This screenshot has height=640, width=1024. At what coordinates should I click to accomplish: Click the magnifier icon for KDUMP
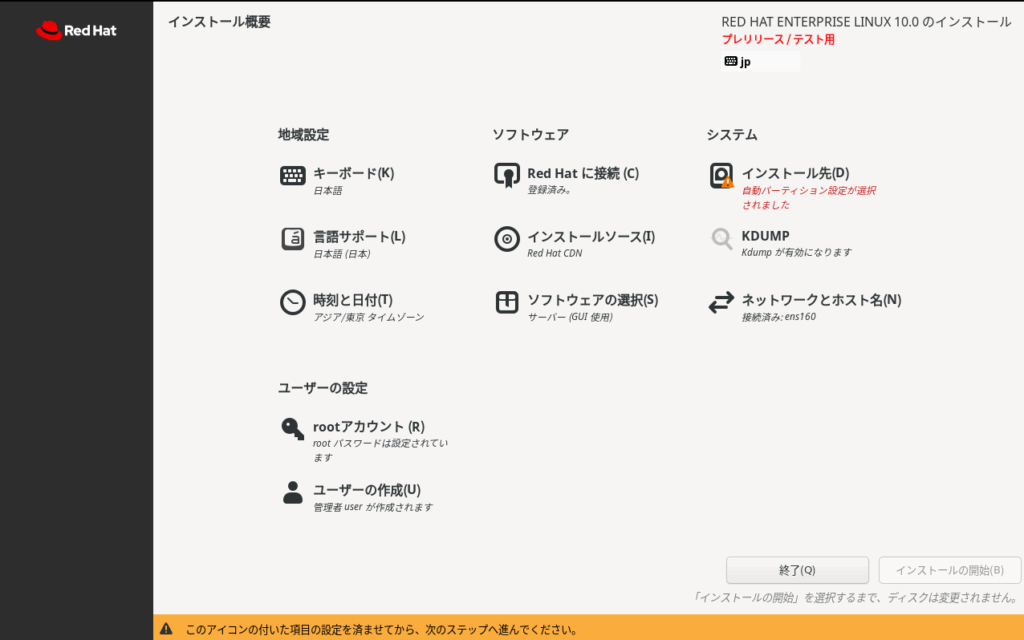[721, 239]
